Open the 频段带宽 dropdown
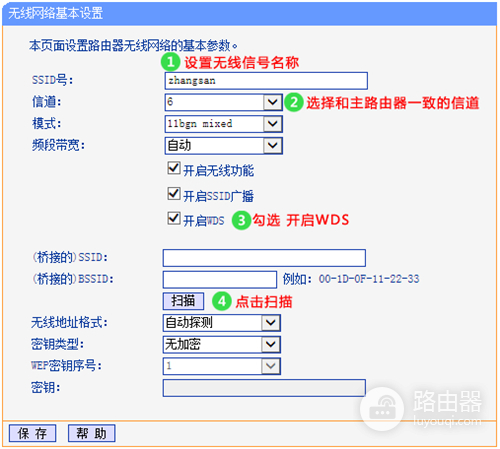 point(224,146)
